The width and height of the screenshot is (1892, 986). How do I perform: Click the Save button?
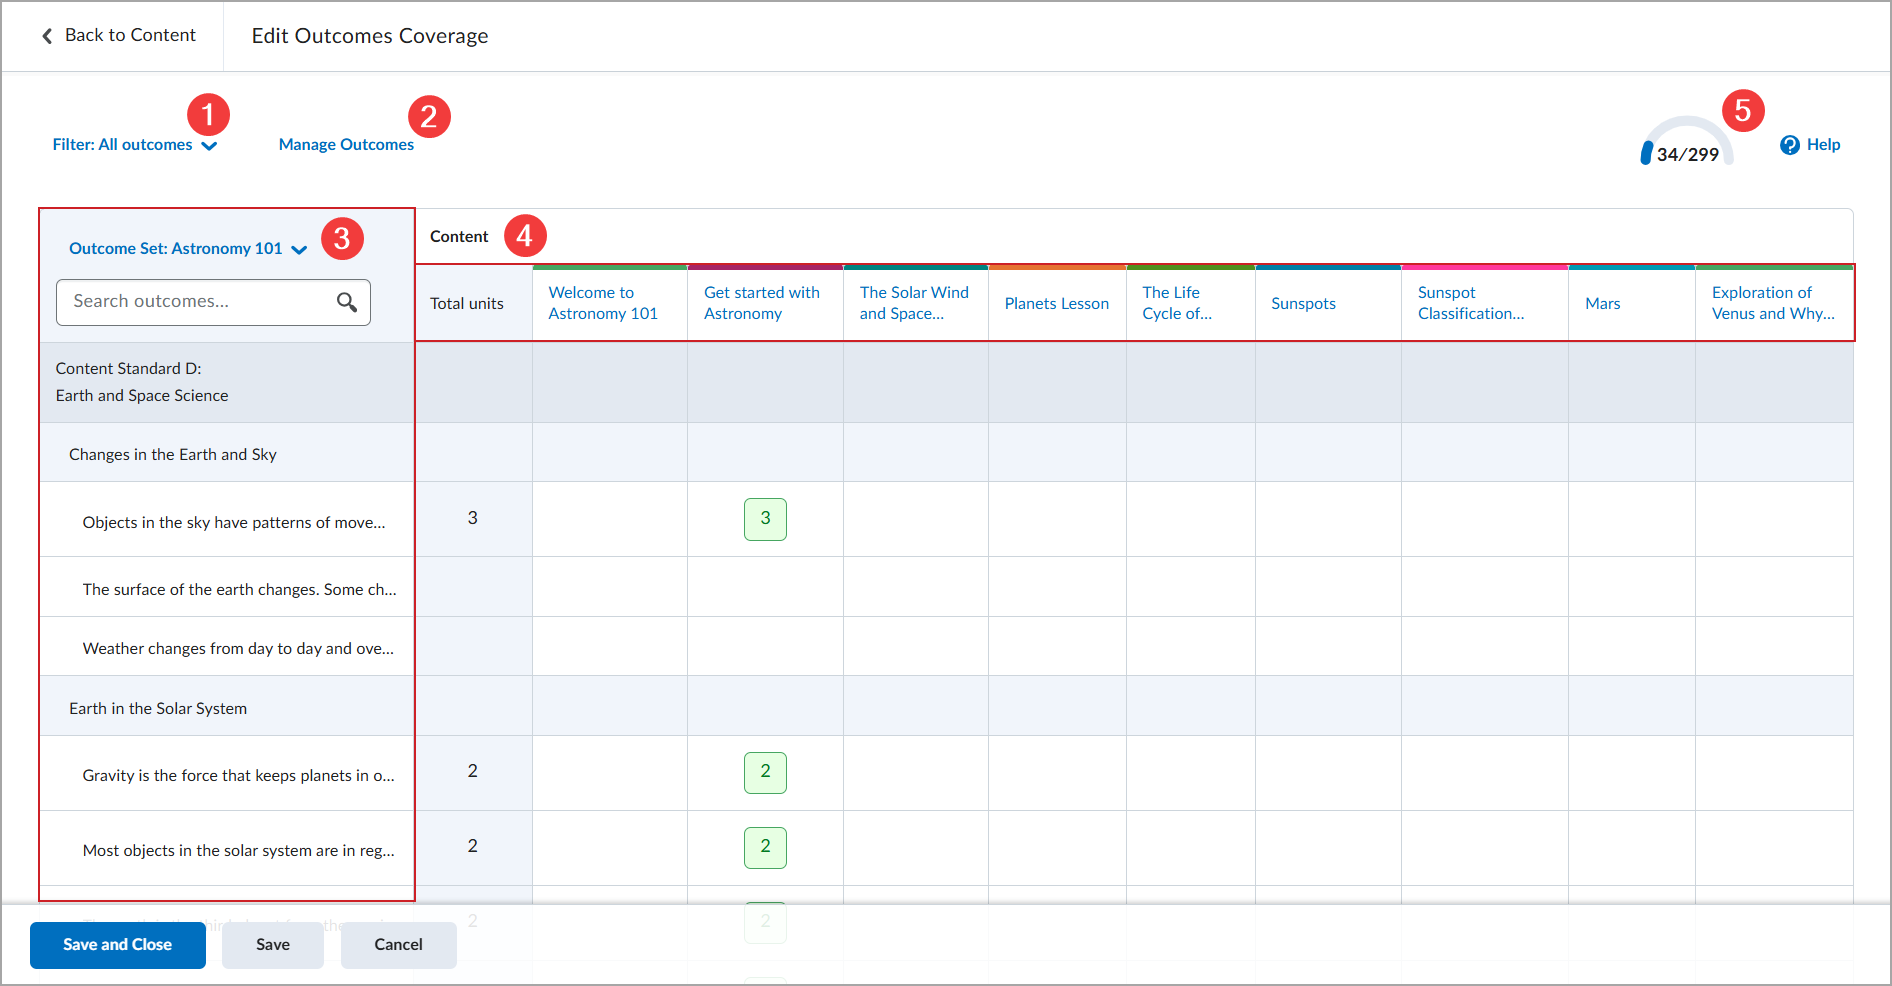tap(273, 945)
